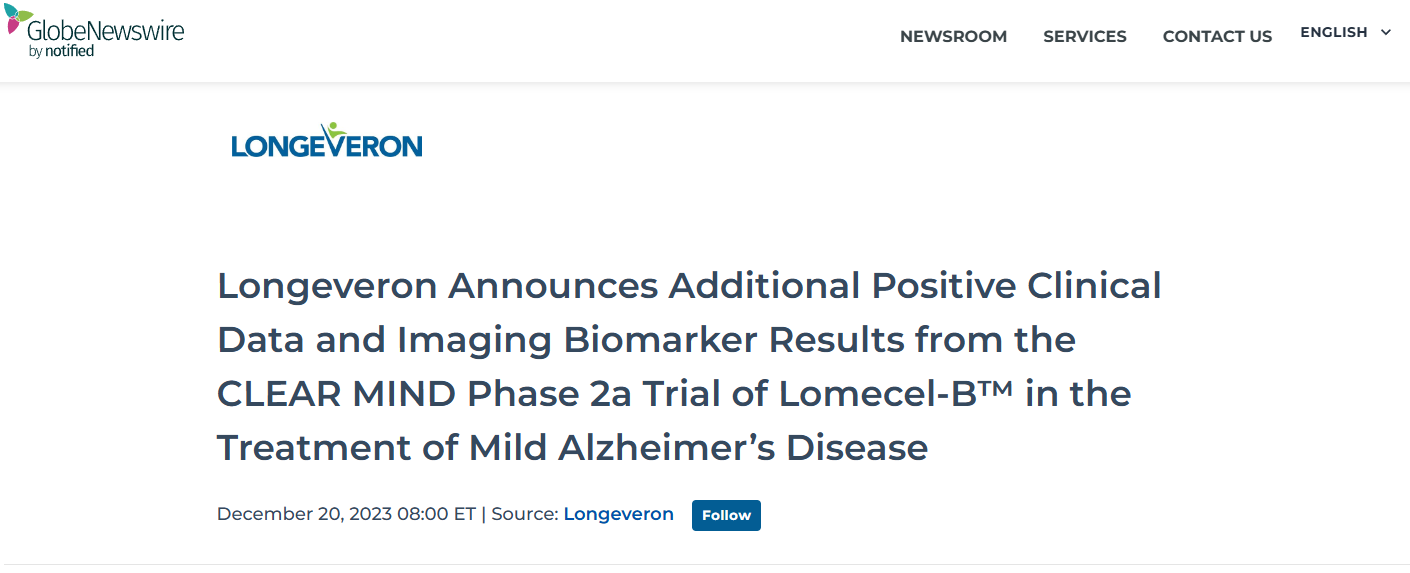Screen dimensions: 1410x573
Task: Click "Treatment of Mild Alzheimer's Disease" line
Action: coord(572,447)
